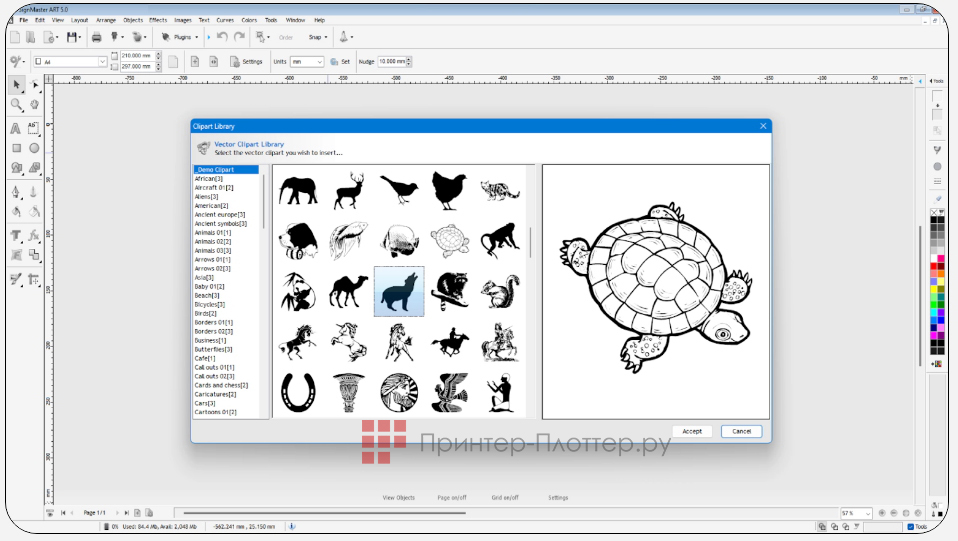Click the print icon in toolbar
958x541 pixels.
pyautogui.click(x=97, y=37)
